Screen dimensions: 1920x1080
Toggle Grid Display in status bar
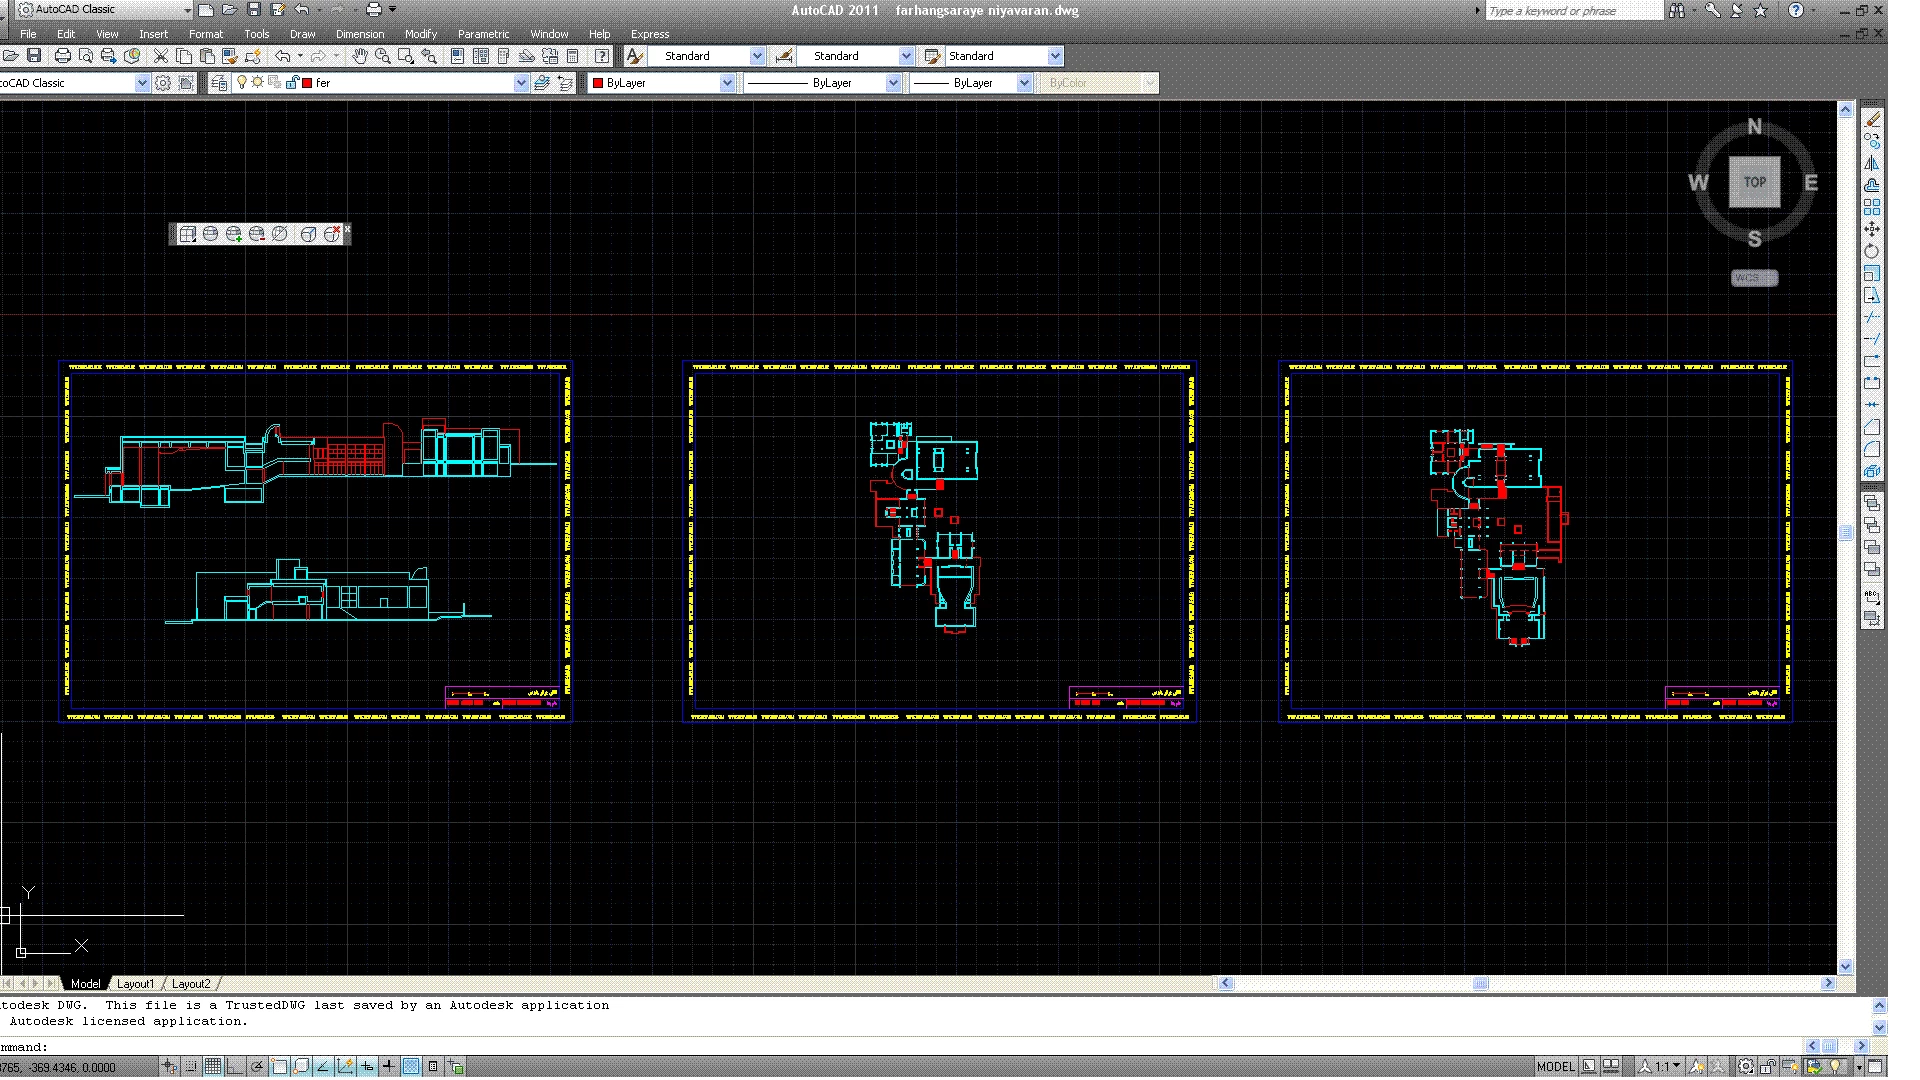(x=213, y=1067)
